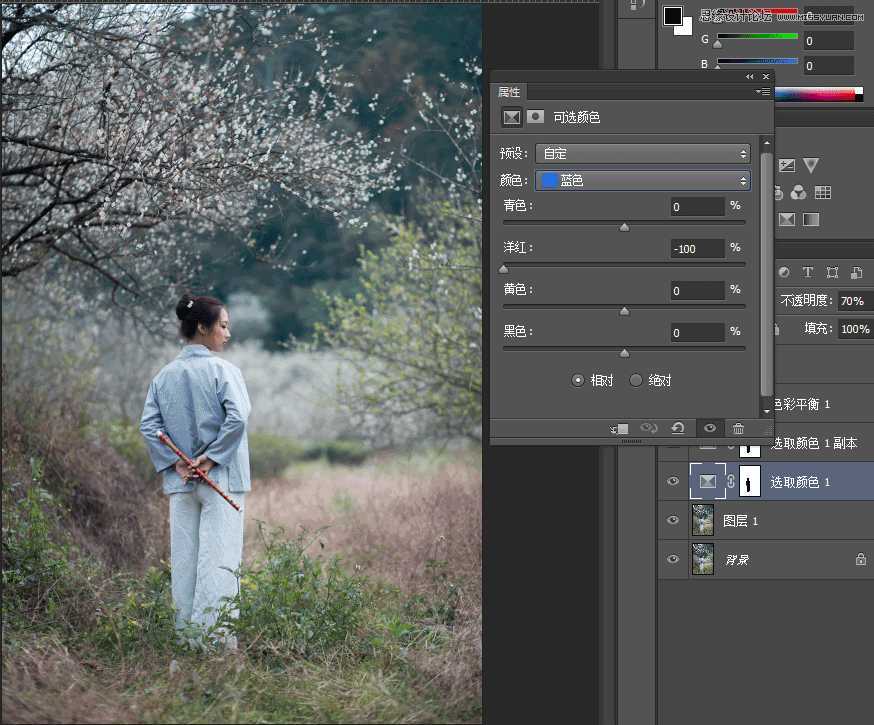This screenshot has width=874, height=725.
Task: Click the Vibrance adjustment triangle icon
Action: [812, 165]
